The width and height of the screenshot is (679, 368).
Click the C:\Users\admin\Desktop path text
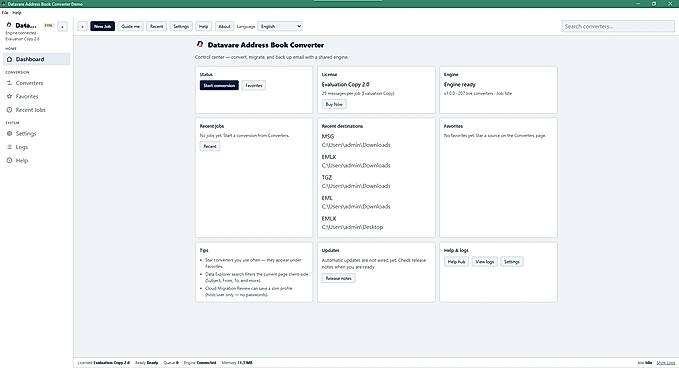tap(352, 227)
